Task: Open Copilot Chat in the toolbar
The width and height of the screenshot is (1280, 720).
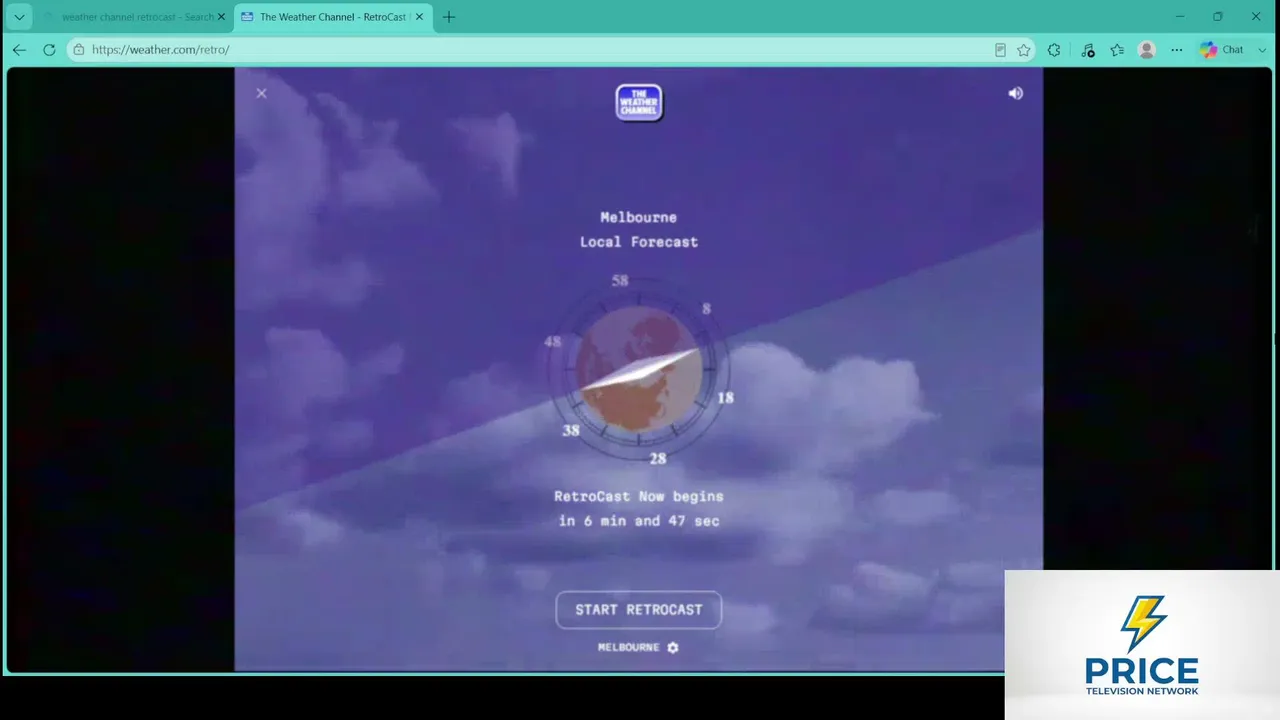Action: coord(1222,50)
